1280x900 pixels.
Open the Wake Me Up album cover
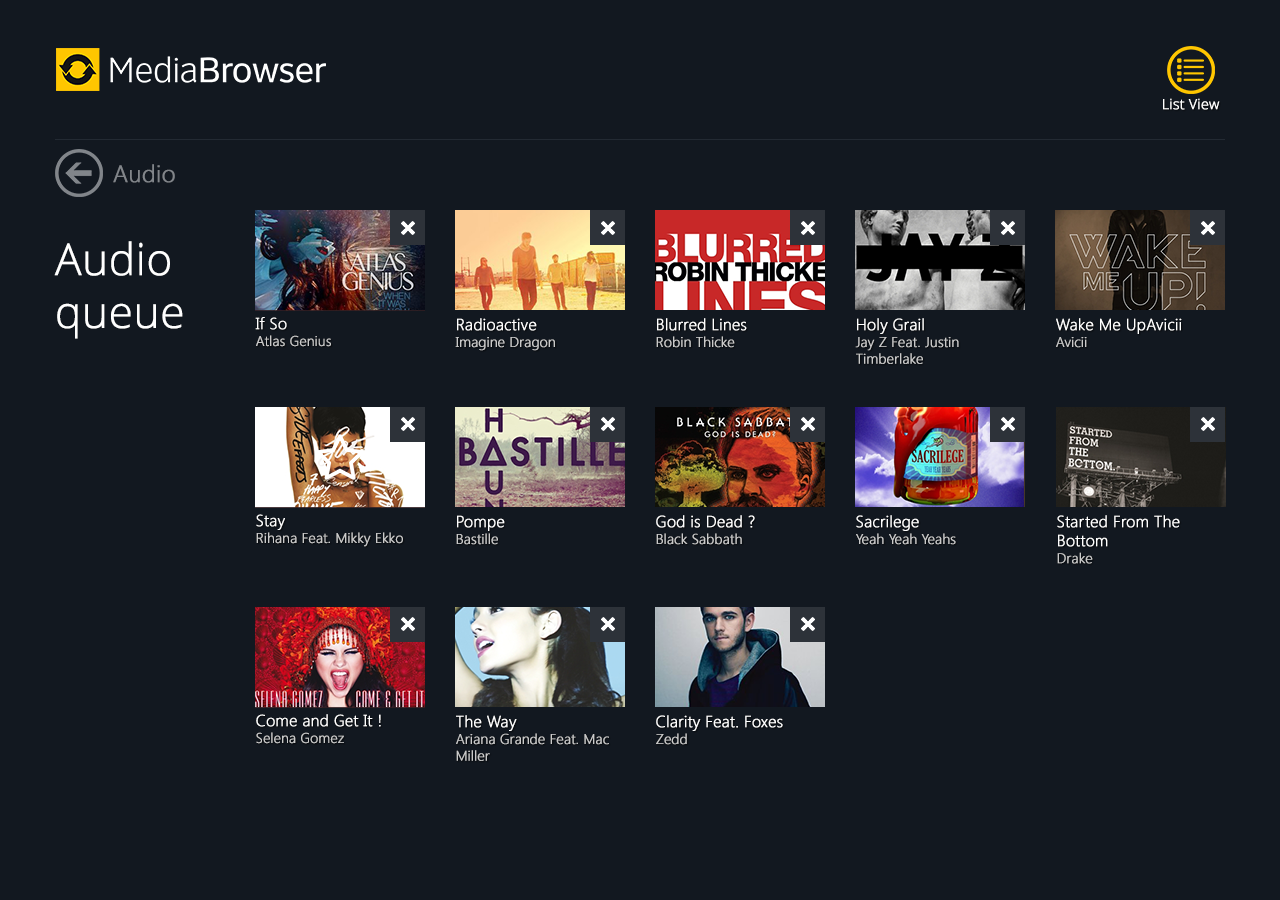coord(1140,260)
